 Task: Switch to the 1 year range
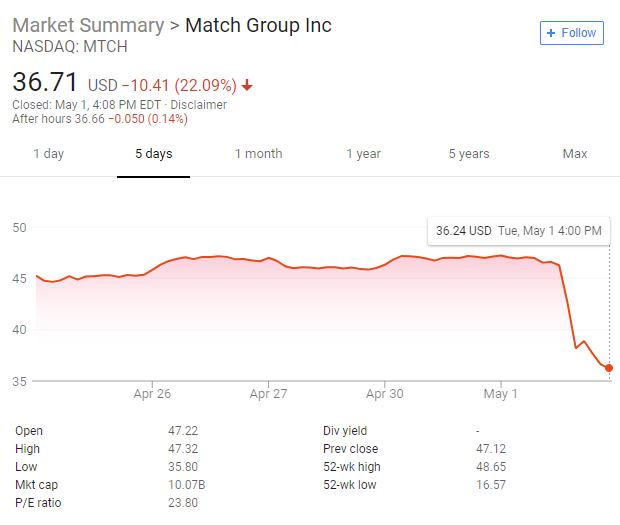363,154
